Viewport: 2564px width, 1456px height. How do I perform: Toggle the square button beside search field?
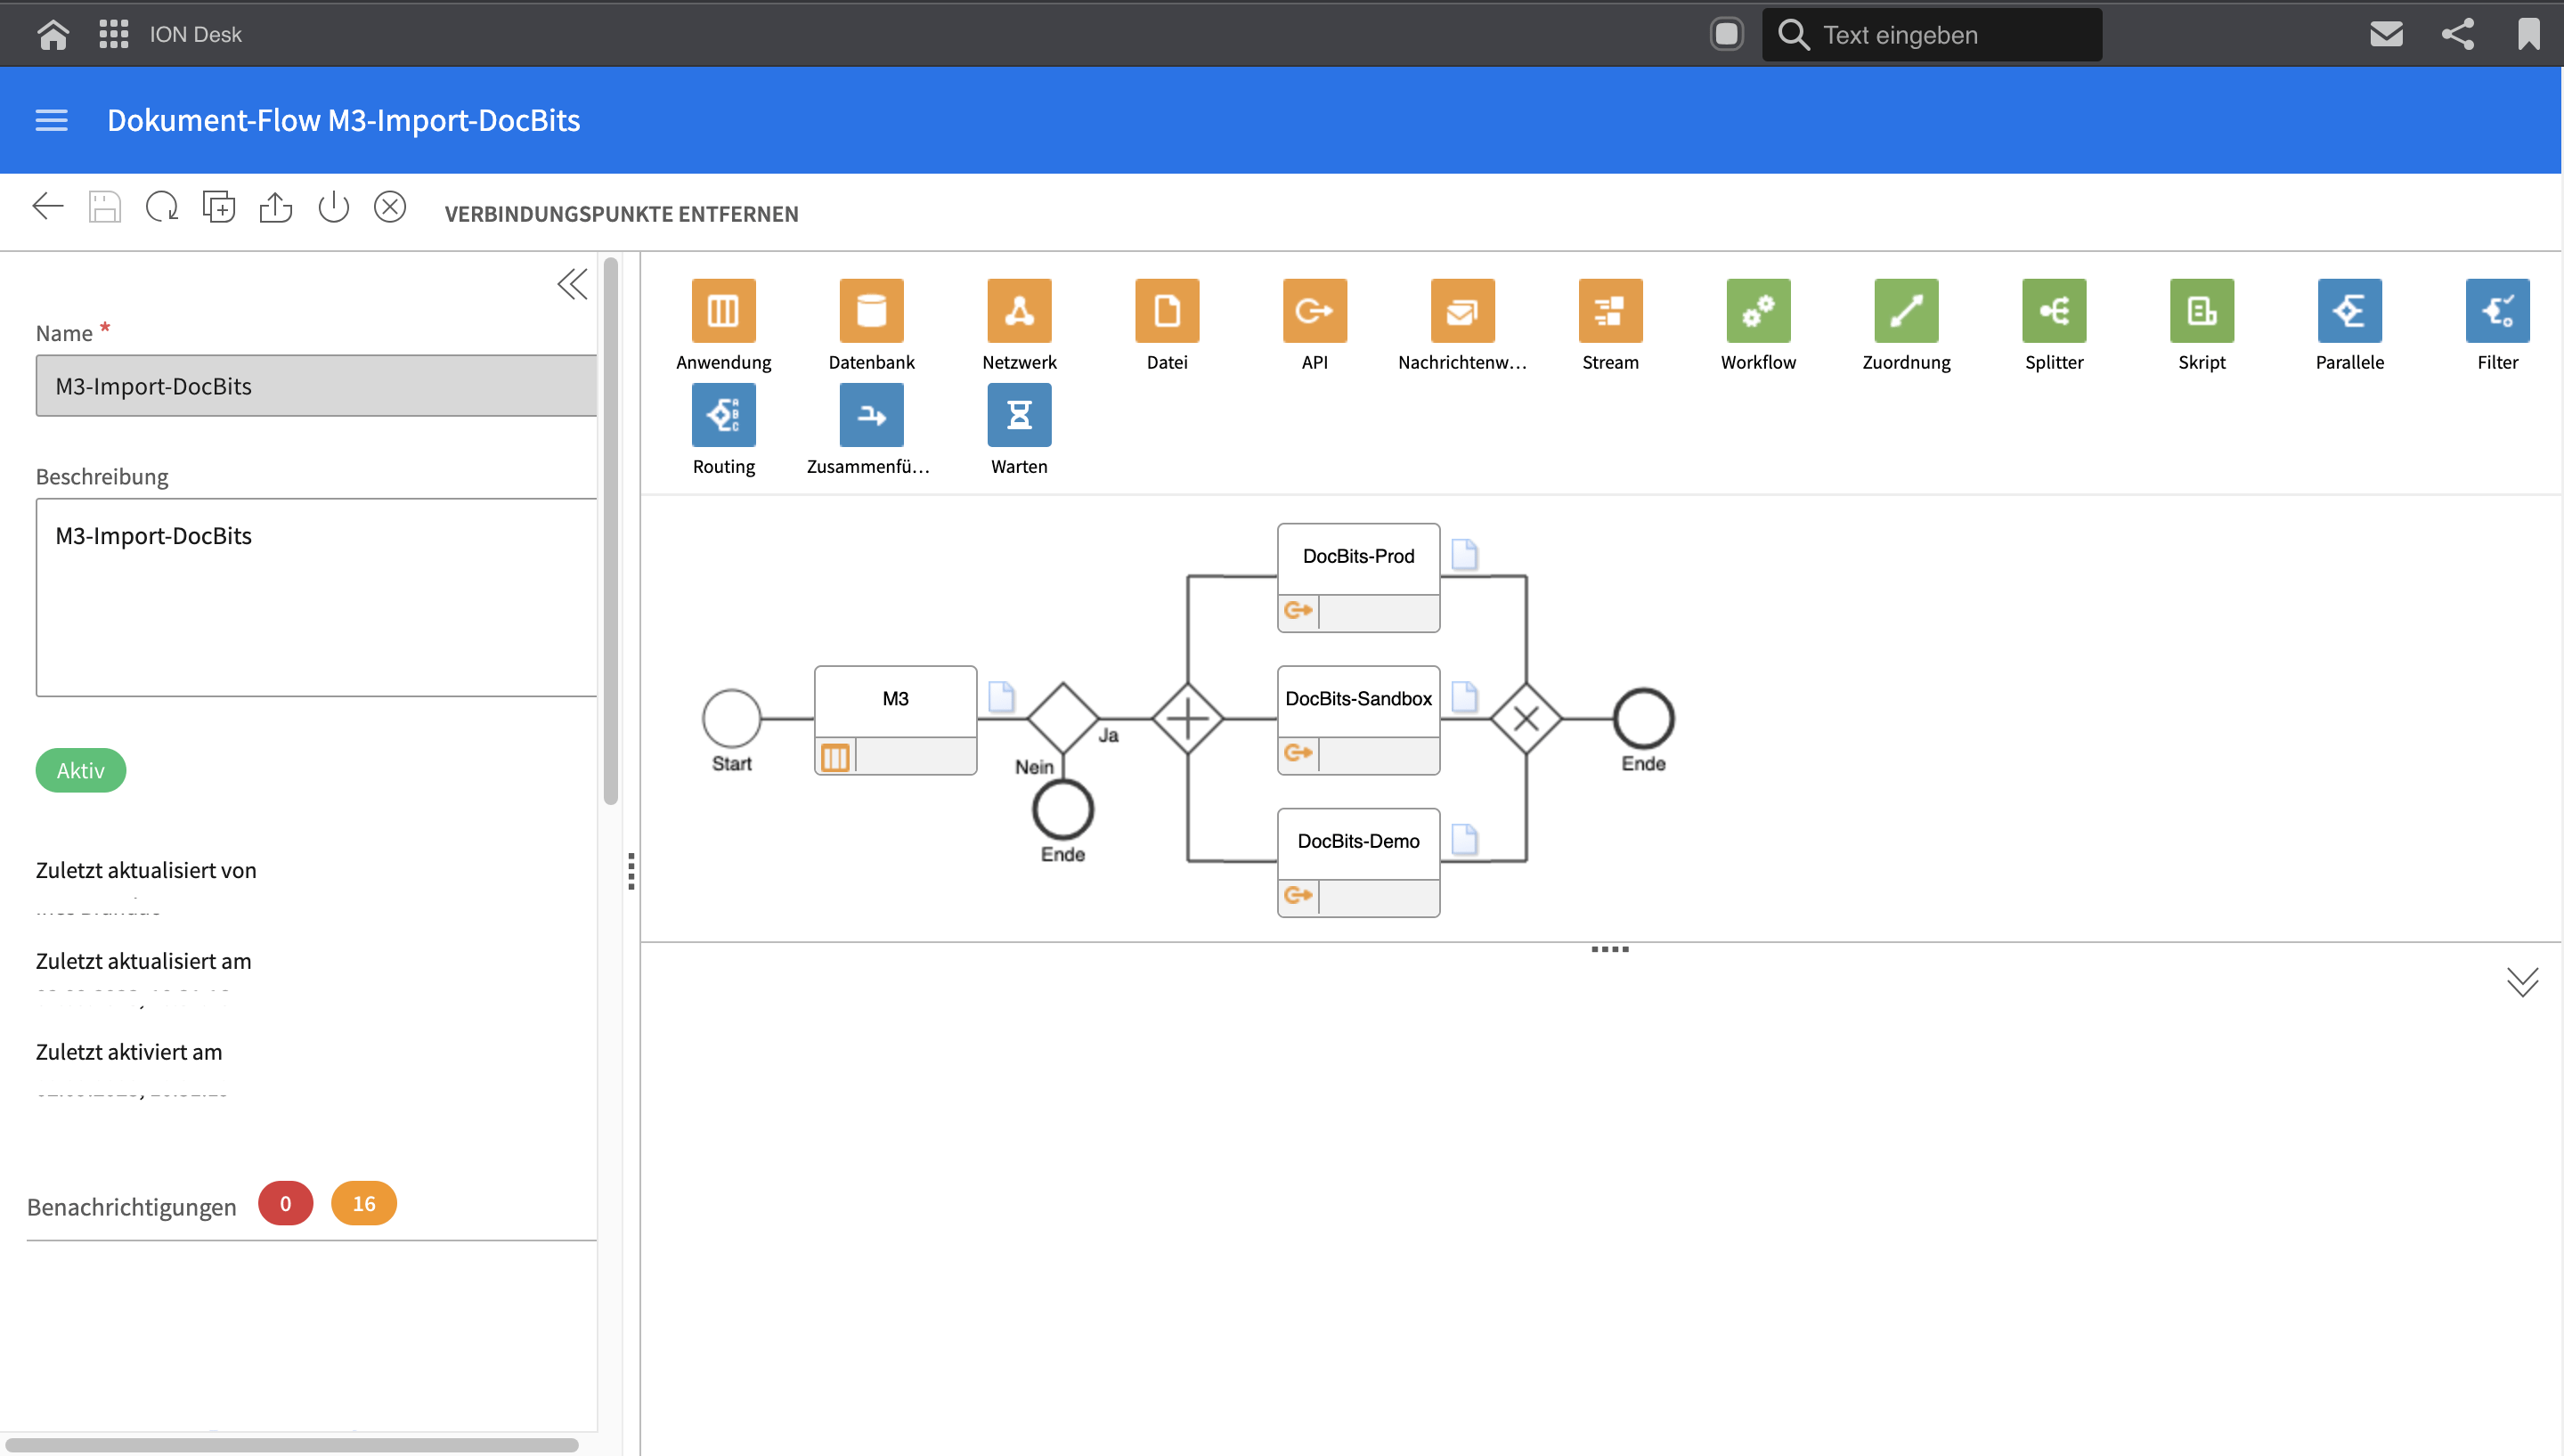click(x=1726, y=34)
